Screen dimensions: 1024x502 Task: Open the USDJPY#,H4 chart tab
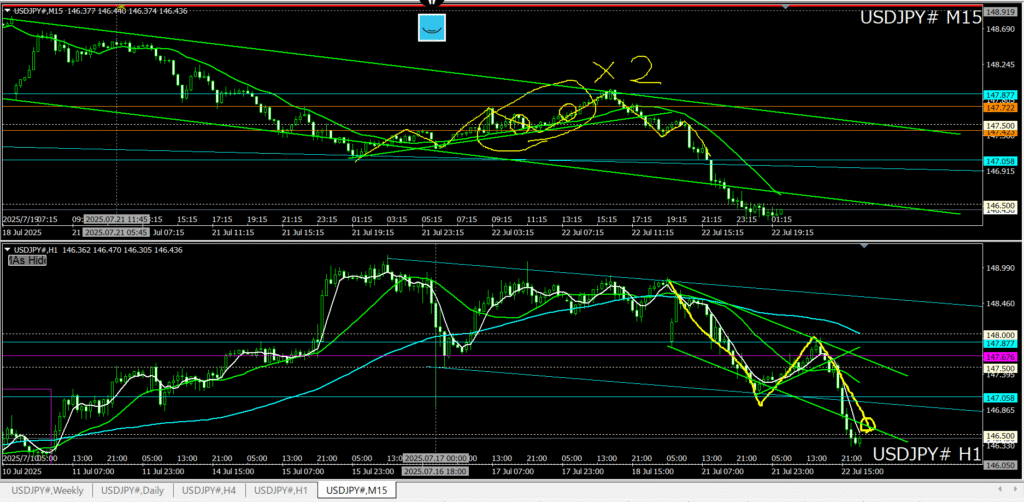pyautogui.click(x=208, y=490)
